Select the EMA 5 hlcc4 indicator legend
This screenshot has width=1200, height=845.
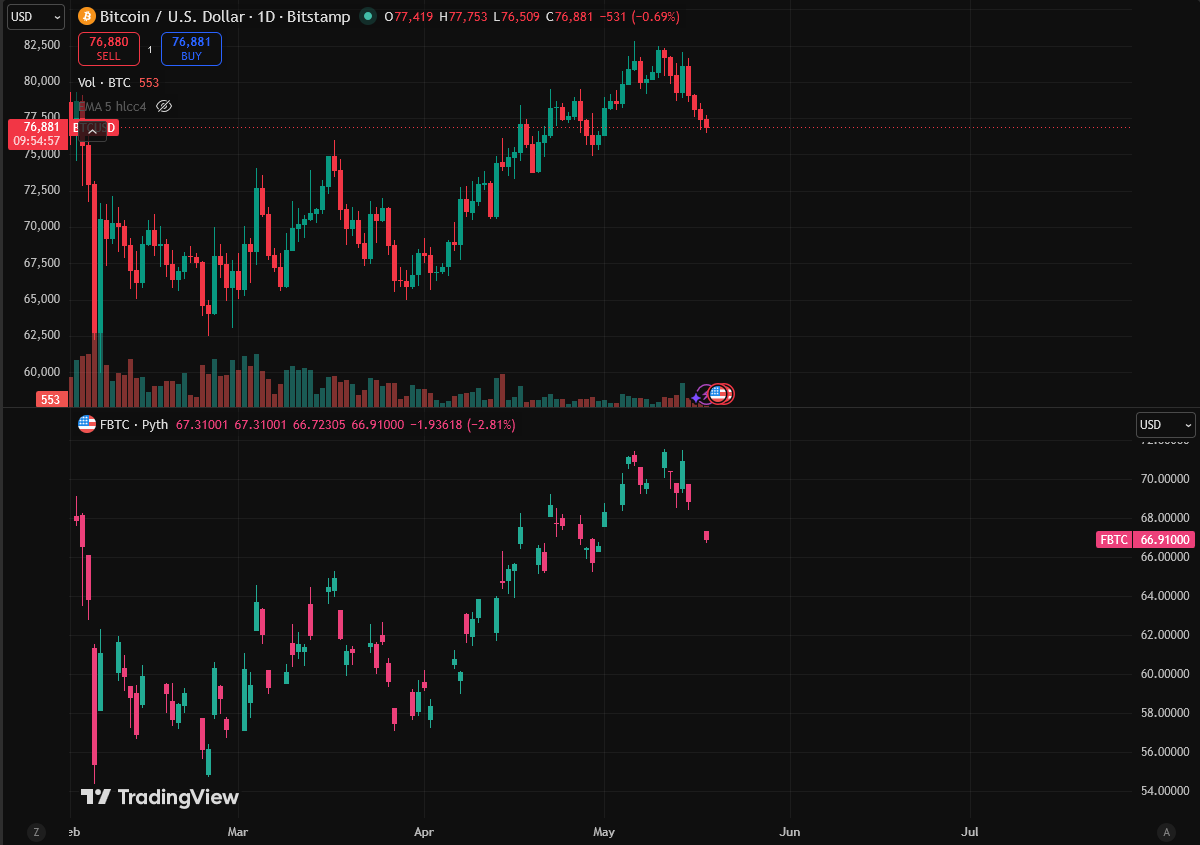[112, 106]
